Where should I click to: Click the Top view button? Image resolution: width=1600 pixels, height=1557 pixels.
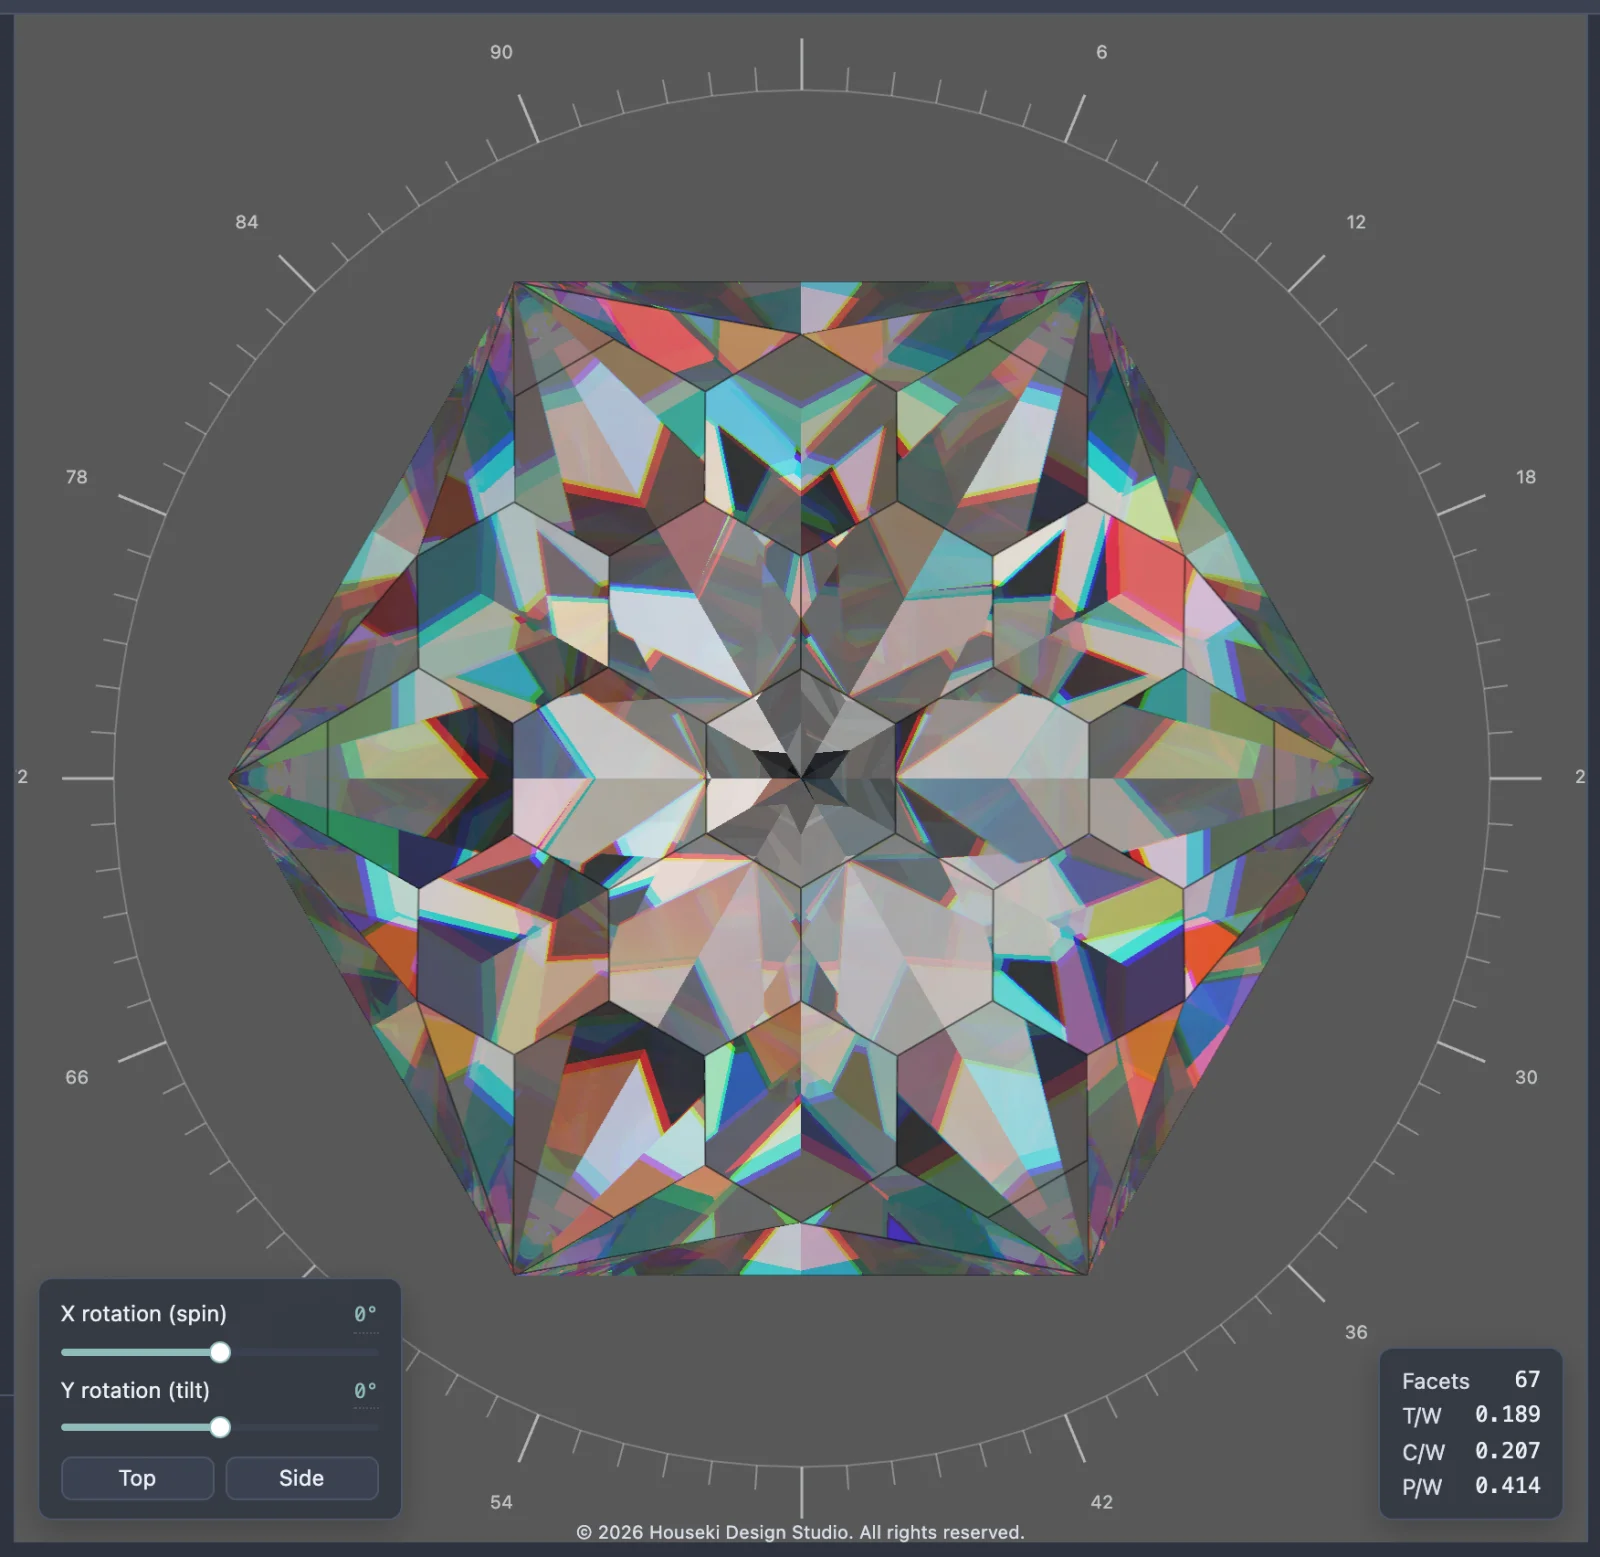[137, 1478]
